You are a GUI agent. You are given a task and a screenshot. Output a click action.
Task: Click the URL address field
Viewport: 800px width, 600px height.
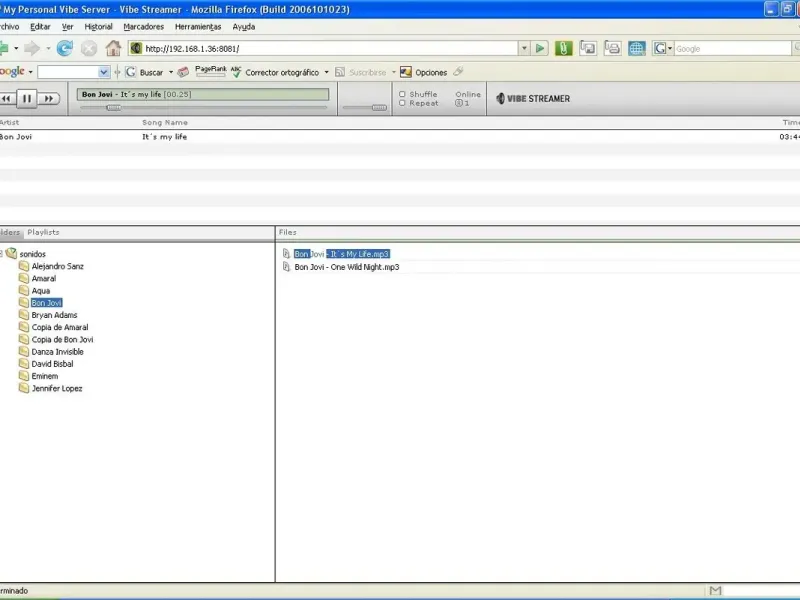point(331,48)
